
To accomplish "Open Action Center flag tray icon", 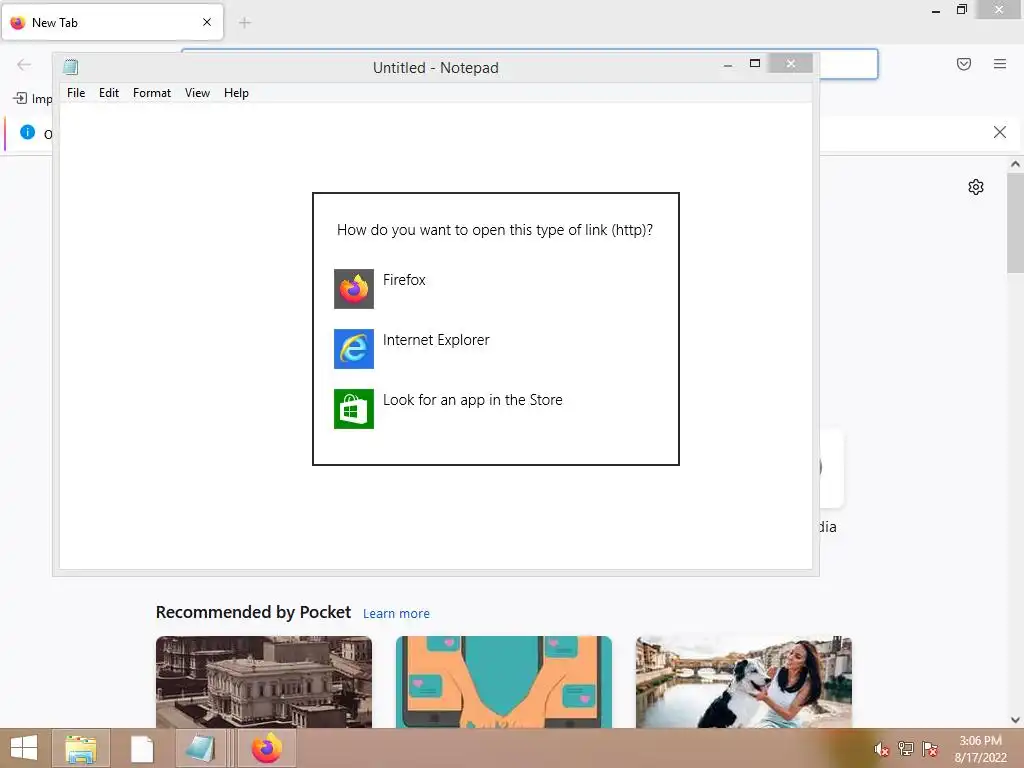I will tap(929, 749).
